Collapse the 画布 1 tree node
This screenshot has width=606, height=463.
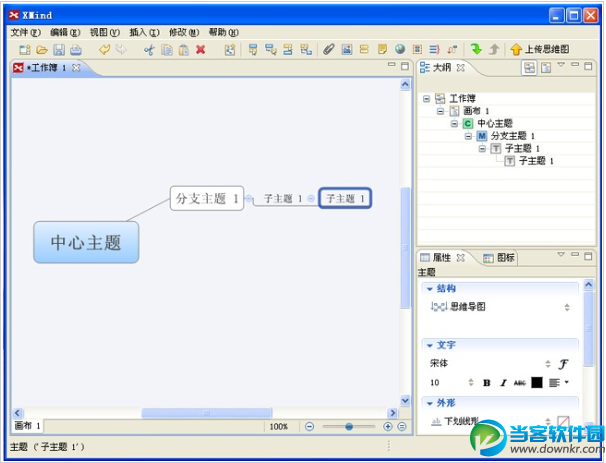coord(440,111)
